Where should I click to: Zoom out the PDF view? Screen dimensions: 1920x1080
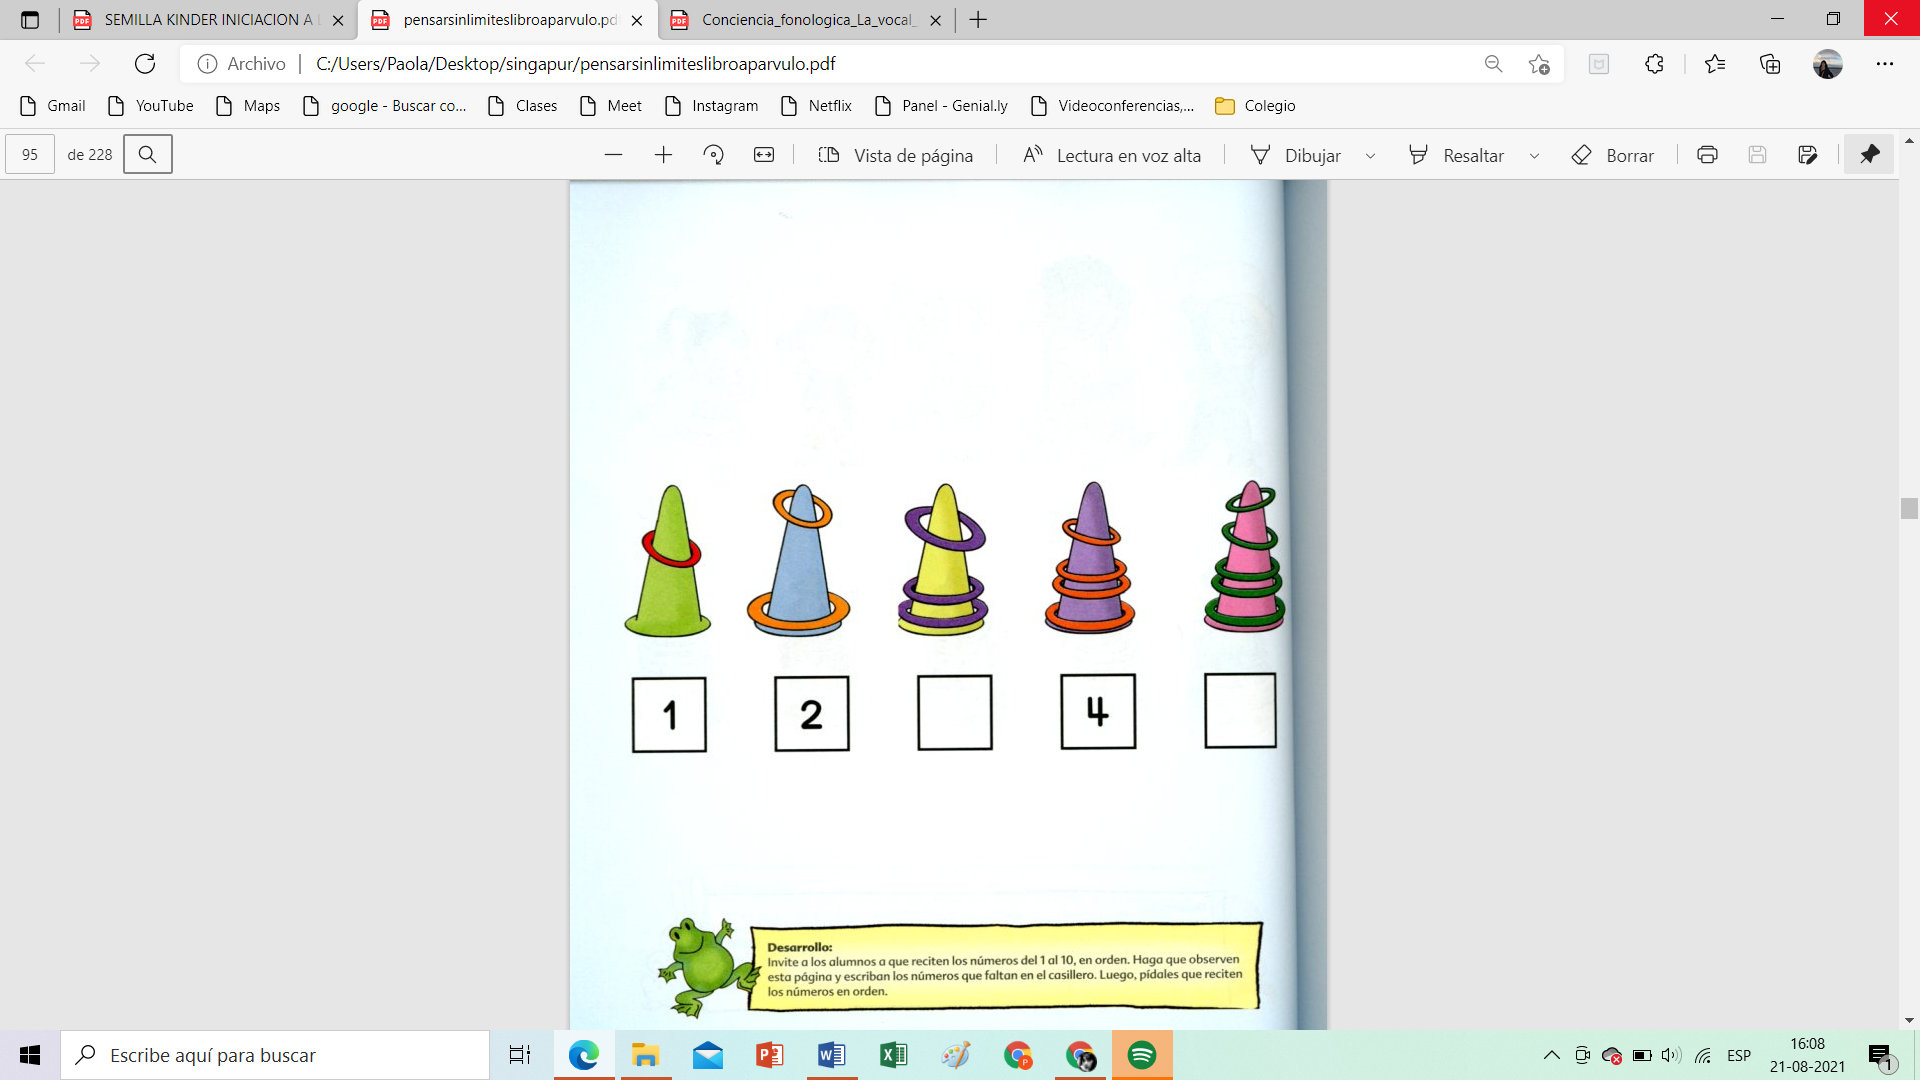[x=613, y=154]
